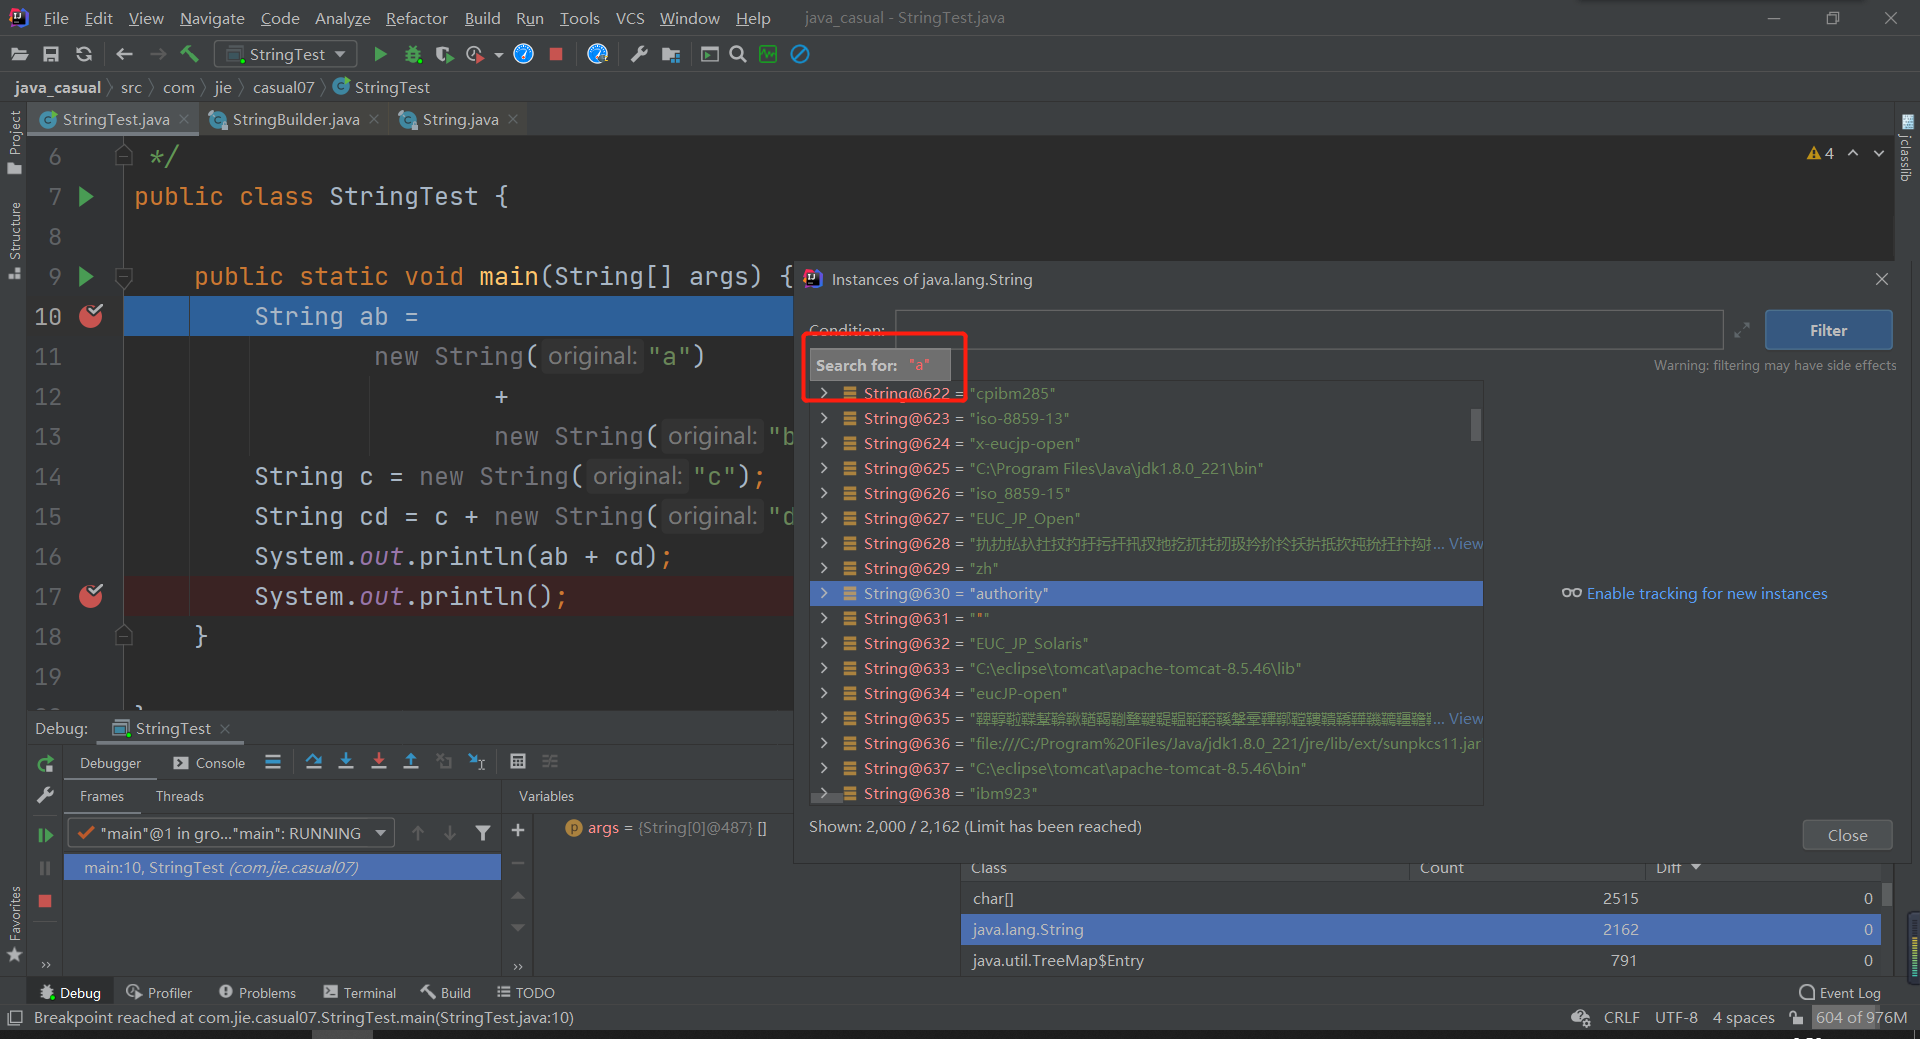Click the Close button in instances dialog
The height and width of the screenshot is (1039, 1920).
1847,835
